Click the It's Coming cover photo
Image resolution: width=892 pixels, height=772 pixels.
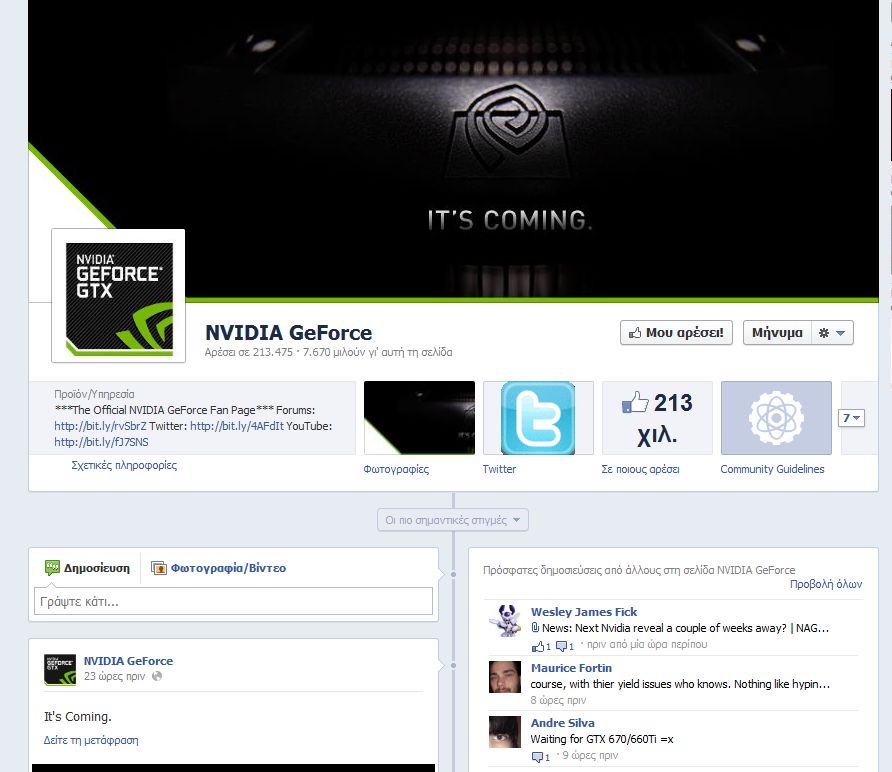click(x=453, y=150)
